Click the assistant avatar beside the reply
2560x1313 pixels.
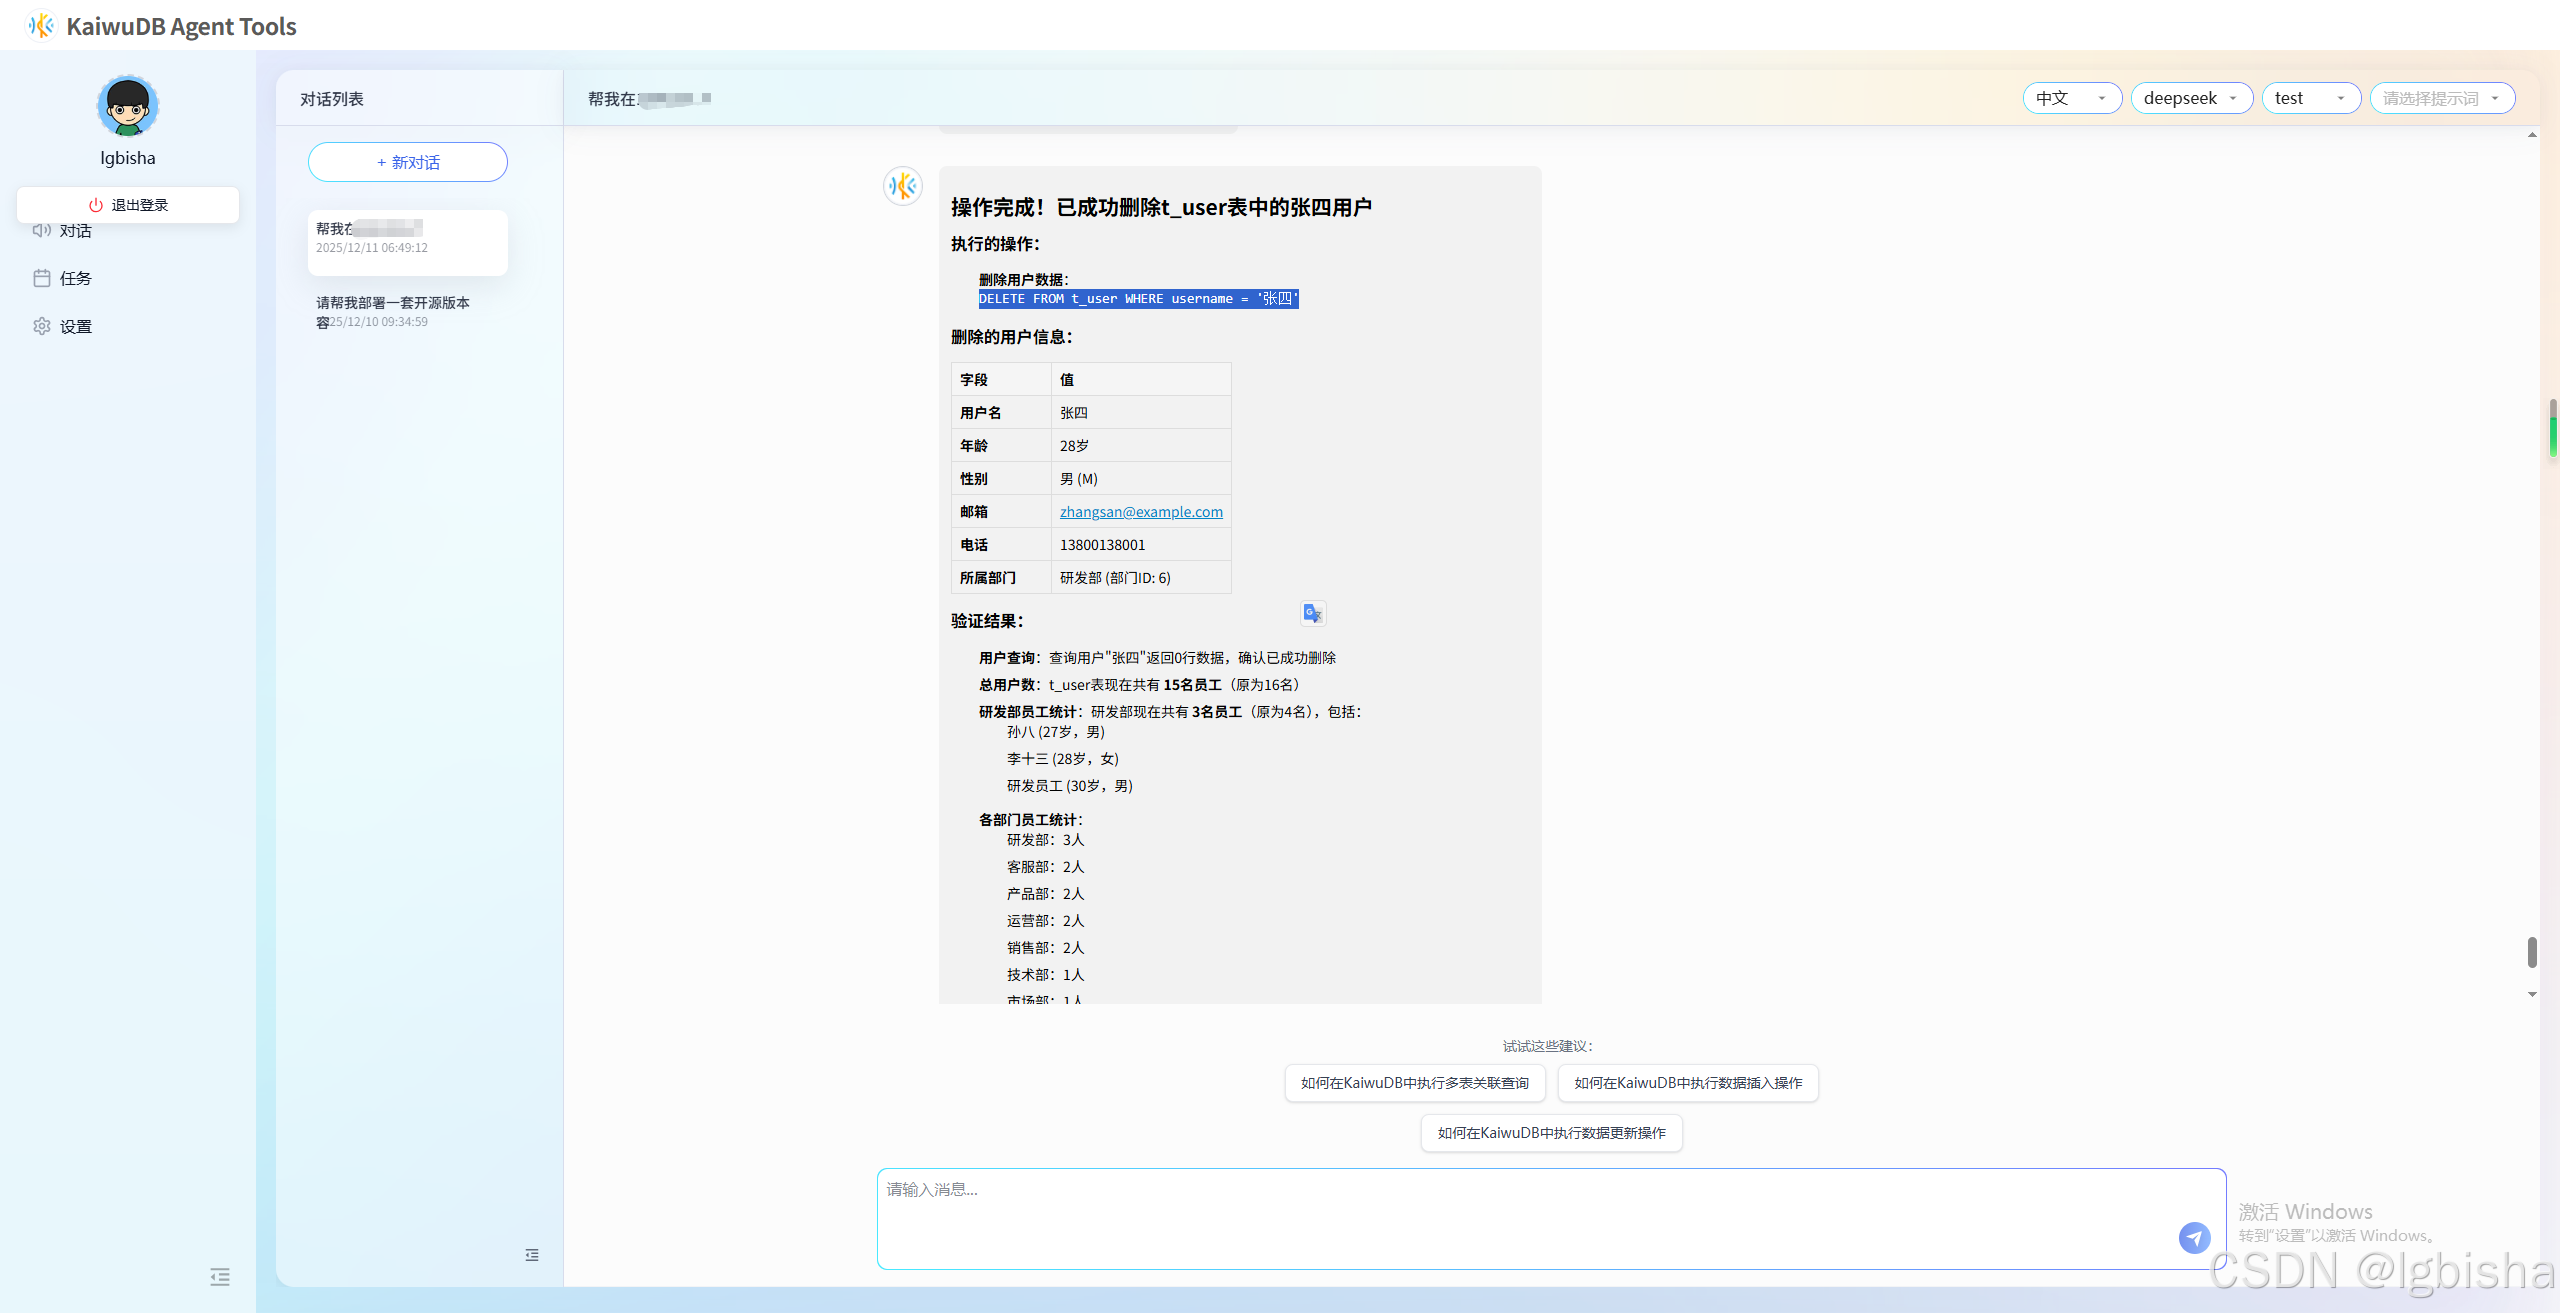(x=902, y=186)
